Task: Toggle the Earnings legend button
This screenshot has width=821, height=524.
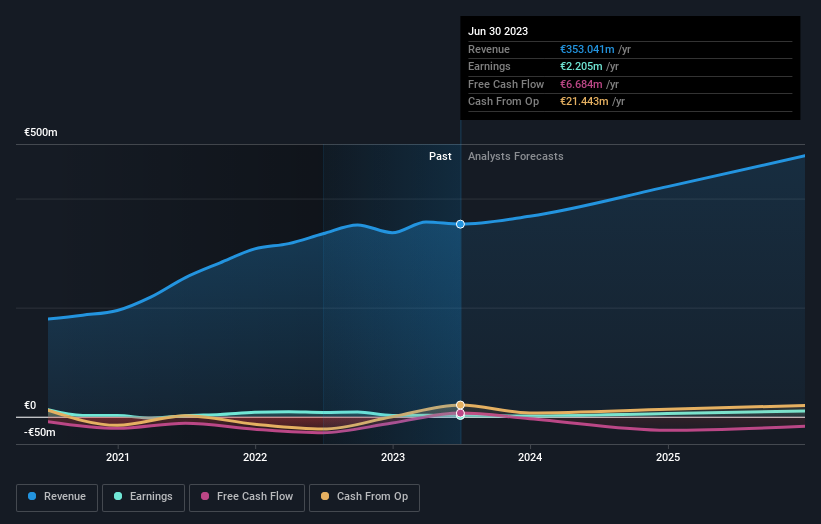Action: coord(143,497)
